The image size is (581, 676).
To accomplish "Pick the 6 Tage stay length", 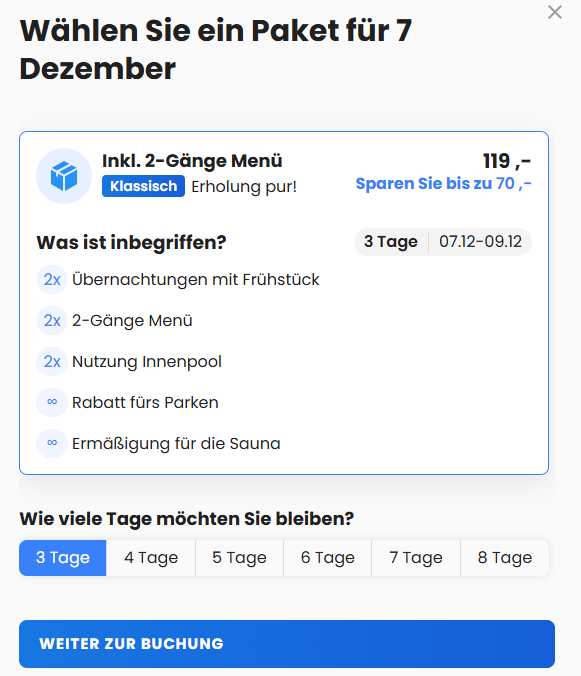I will (328, 558).
